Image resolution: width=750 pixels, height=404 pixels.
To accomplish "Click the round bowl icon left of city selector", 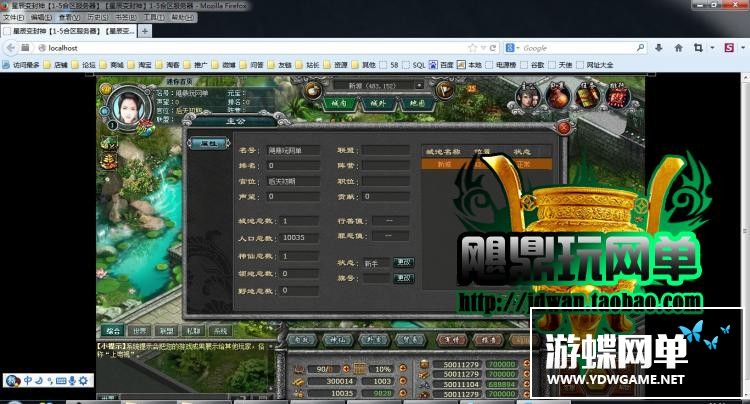I will click(313, 90).
